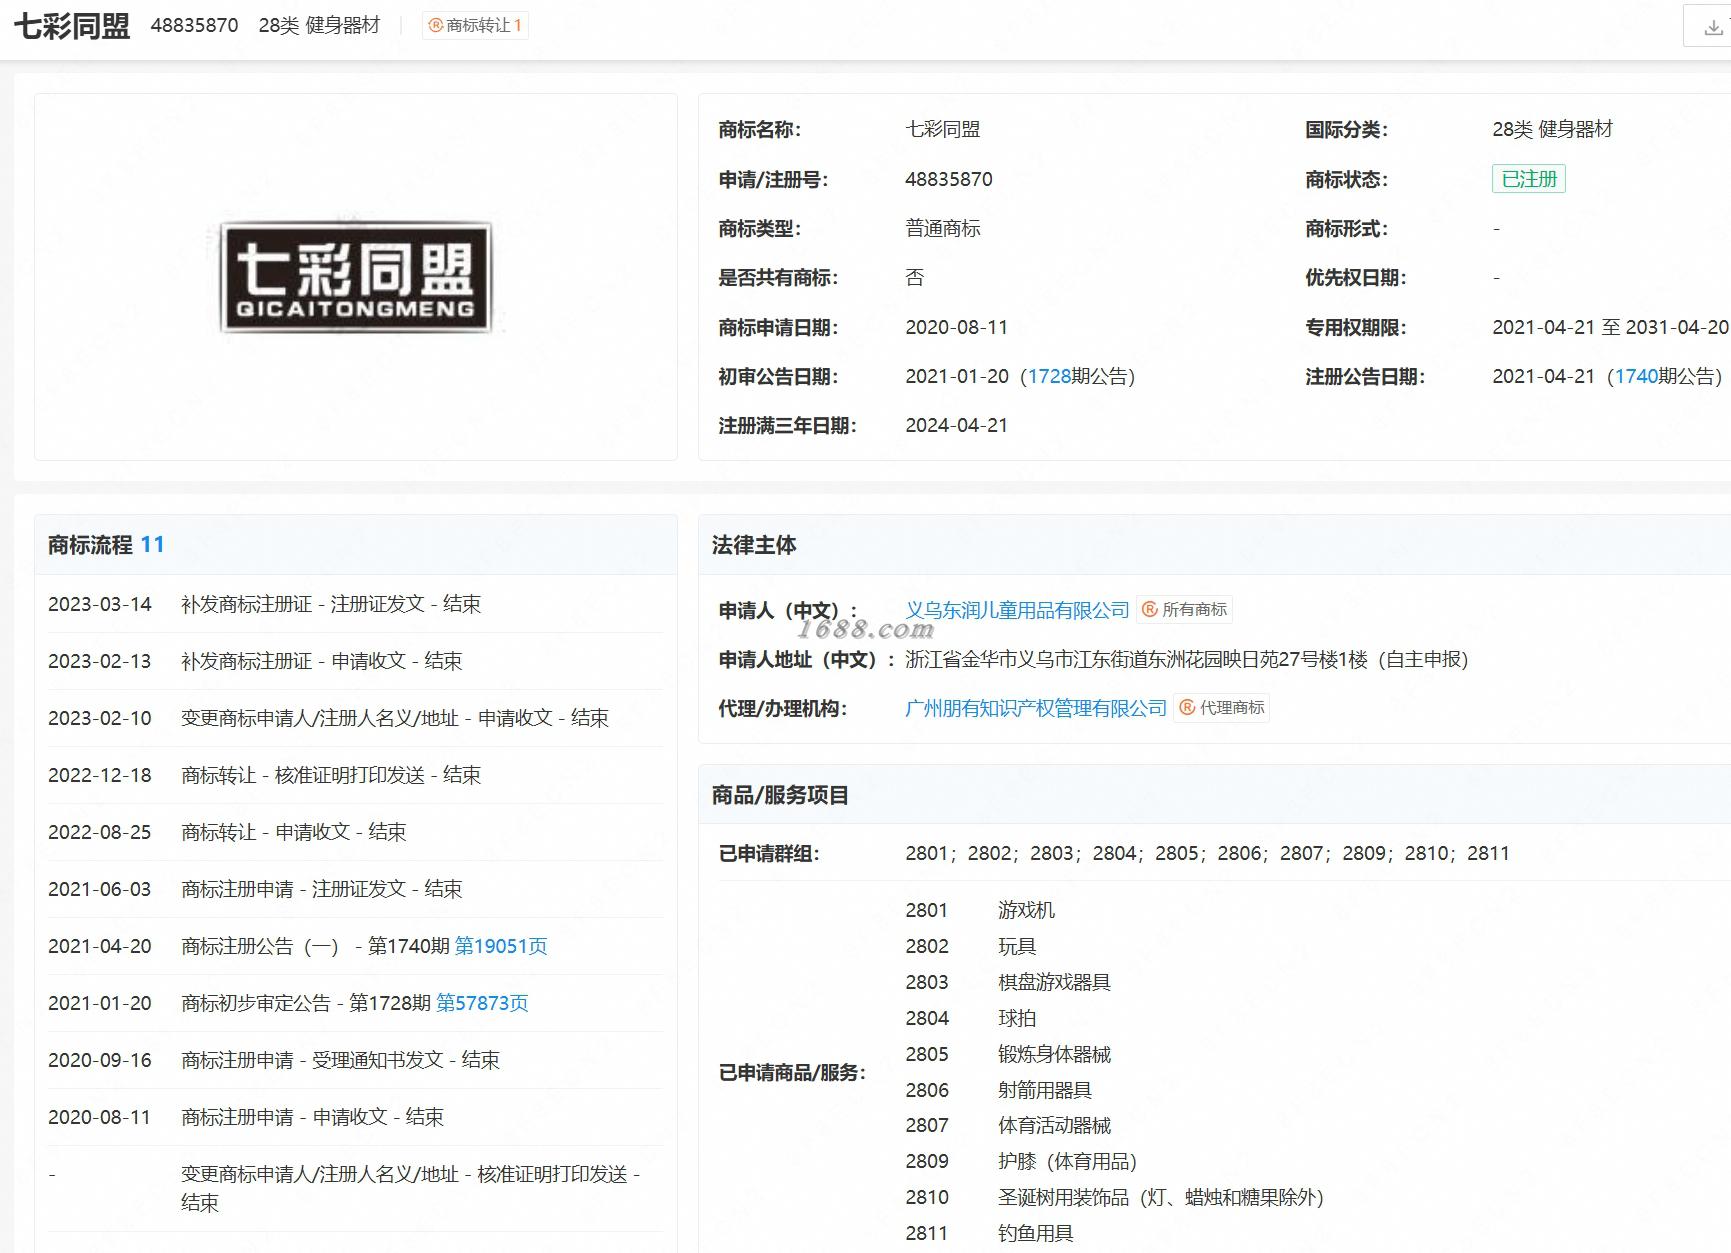This screenshot has height=1253, width=1731.
Task: Click the 专用权期限 date range value
Action: (x=1610, y=327)
